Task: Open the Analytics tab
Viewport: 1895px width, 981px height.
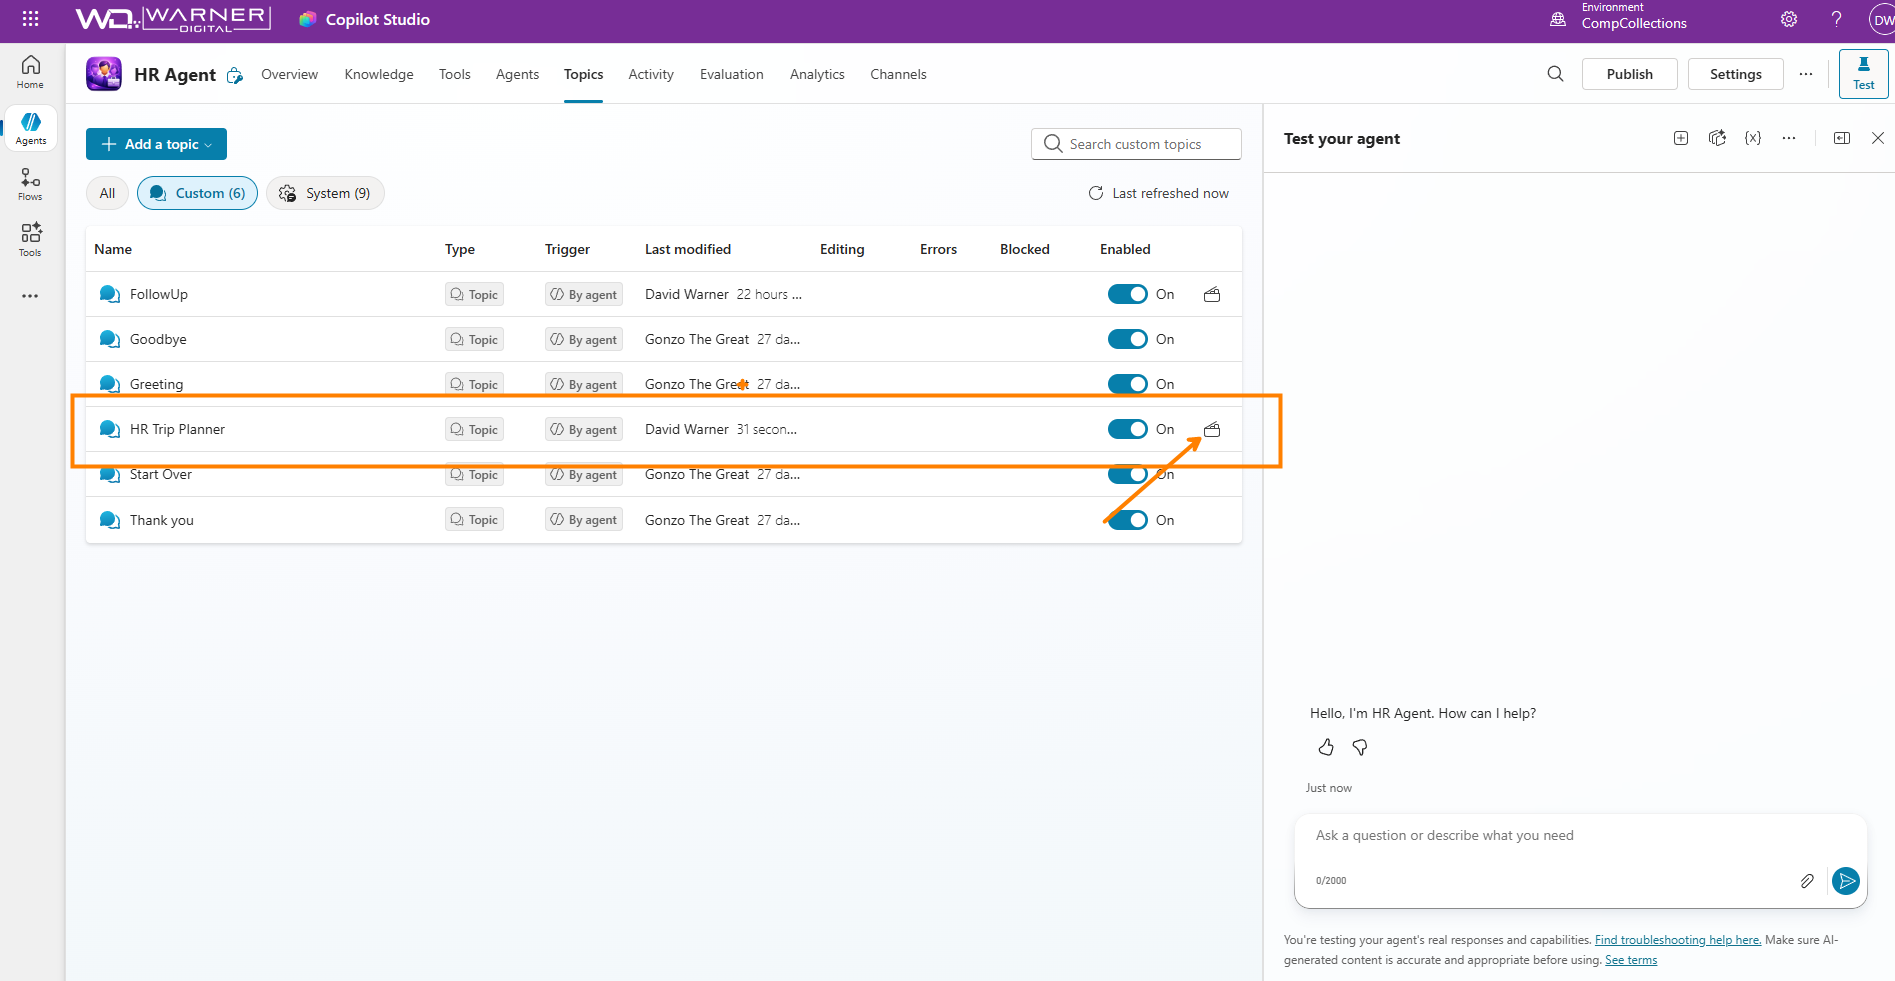Action: pos(817,74)
